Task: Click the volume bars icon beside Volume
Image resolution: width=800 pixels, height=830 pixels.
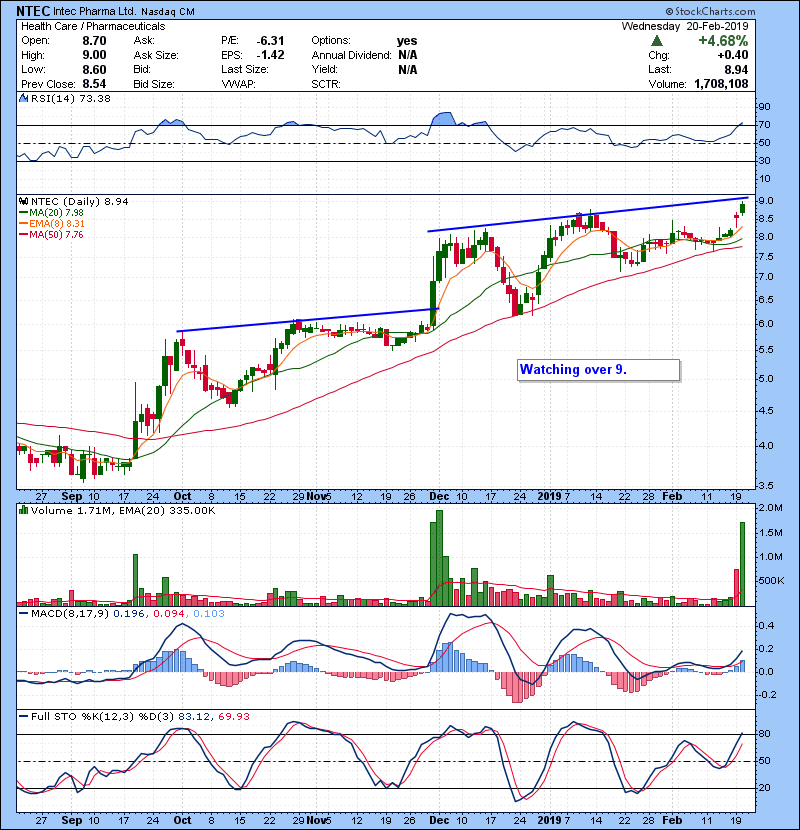Action: tap(24, 510)
